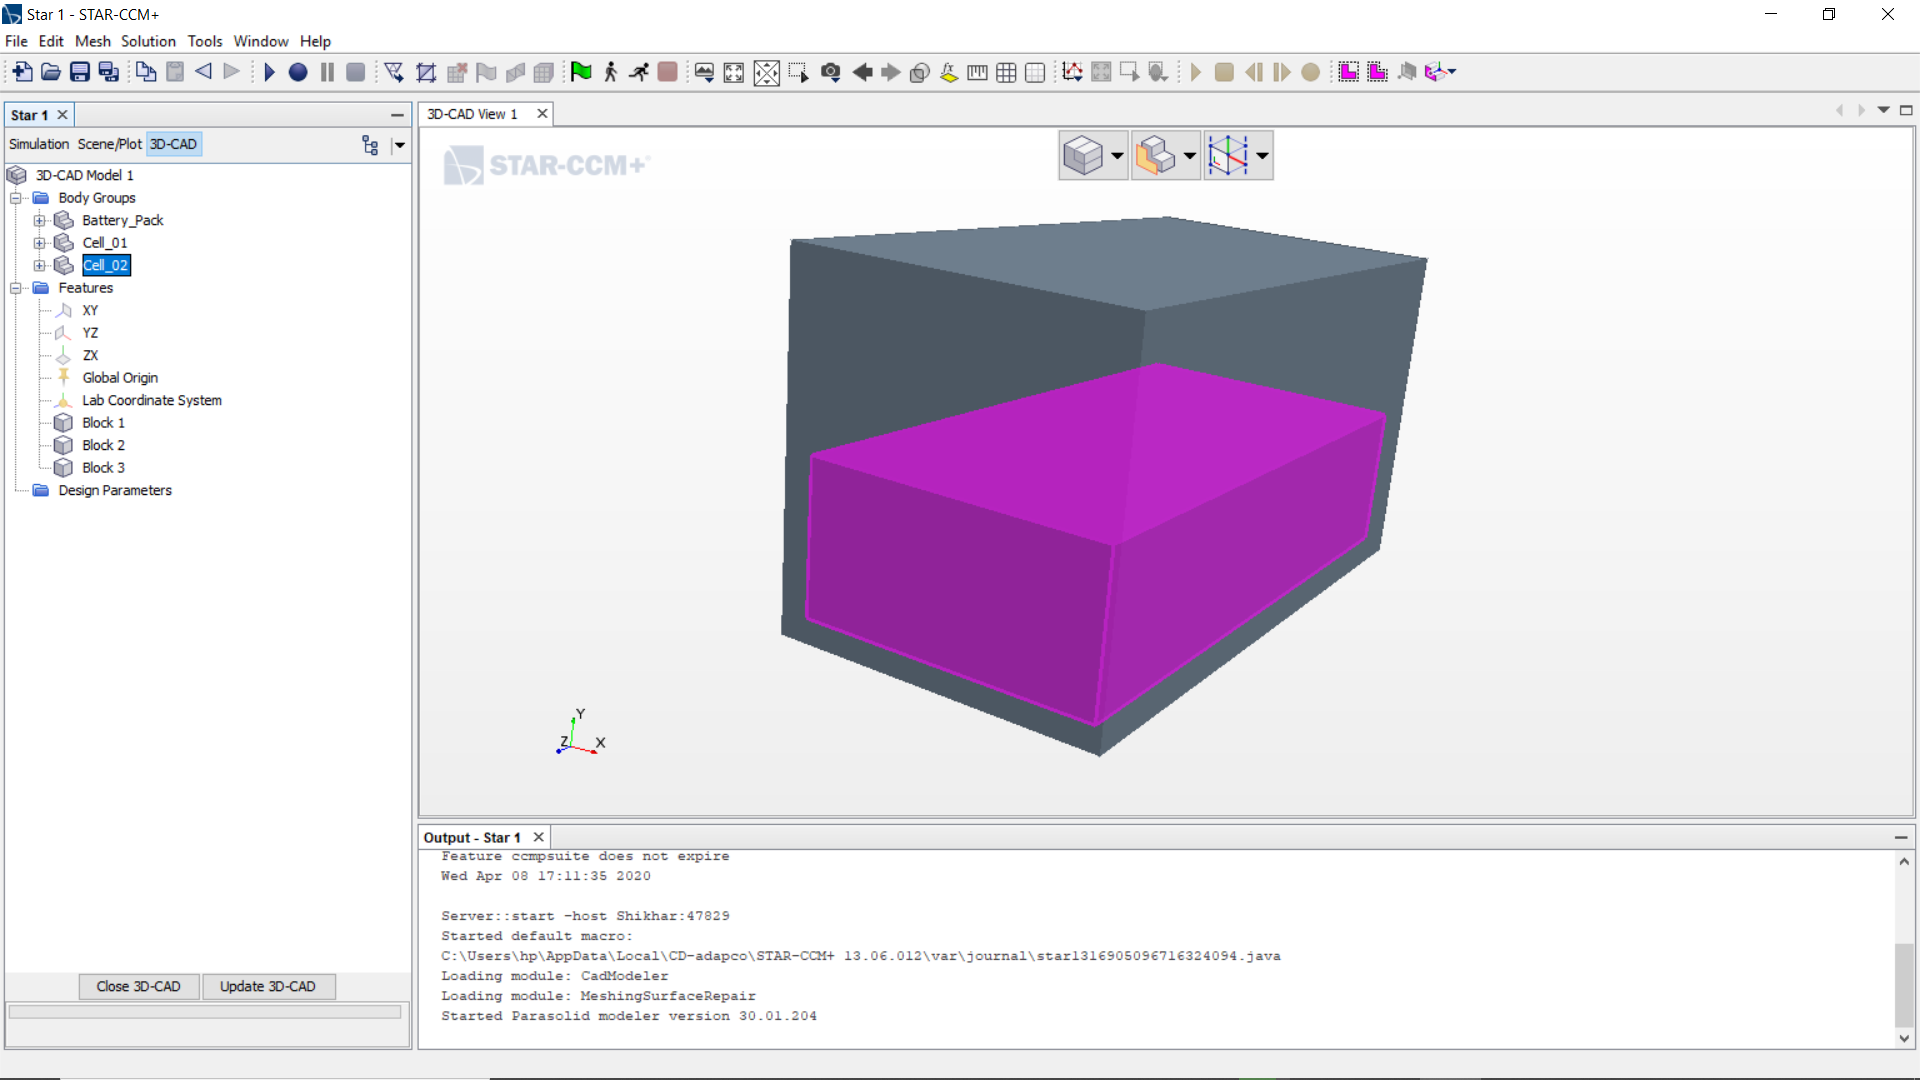Viewport: 1920px width, 1080px height.
Task: Expand the Cell_01 body group
Action: coord(39,243)
